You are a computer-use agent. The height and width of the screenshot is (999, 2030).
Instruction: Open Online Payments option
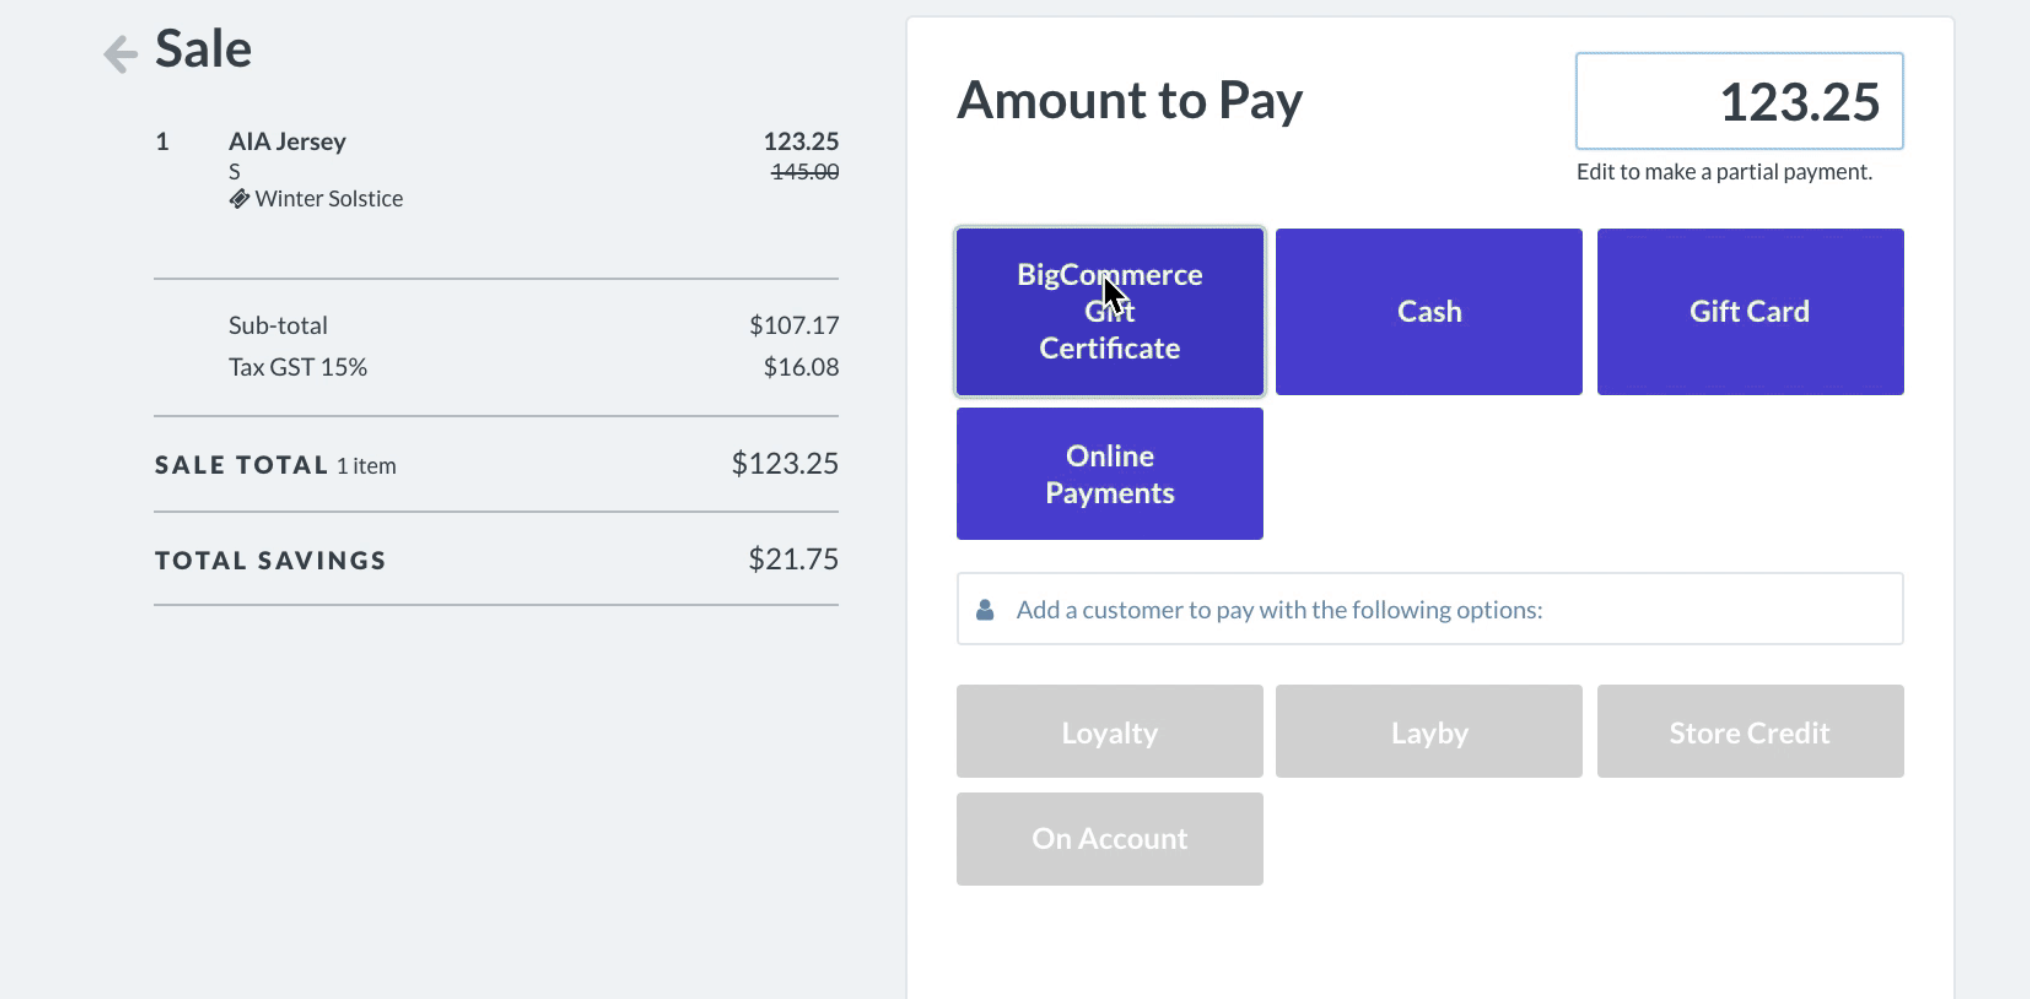[x=1109, y=474]
